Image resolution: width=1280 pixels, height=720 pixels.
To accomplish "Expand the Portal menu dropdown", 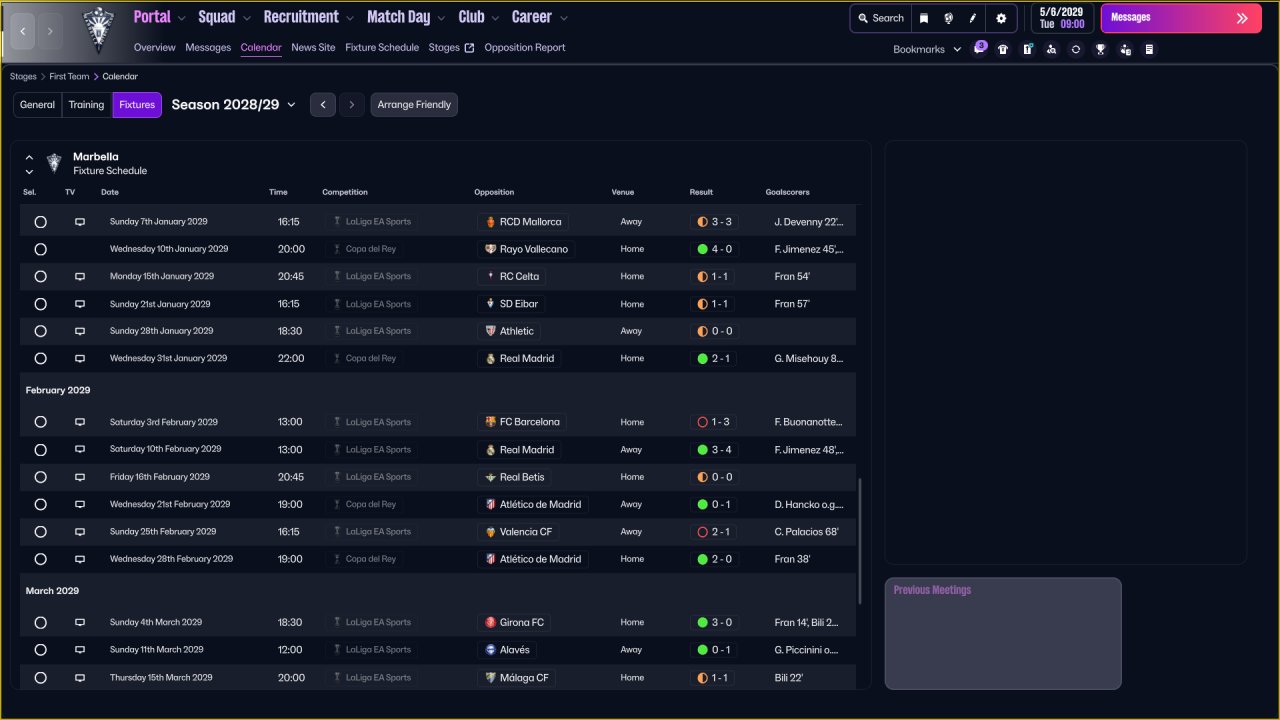I will tap(180, 18).
